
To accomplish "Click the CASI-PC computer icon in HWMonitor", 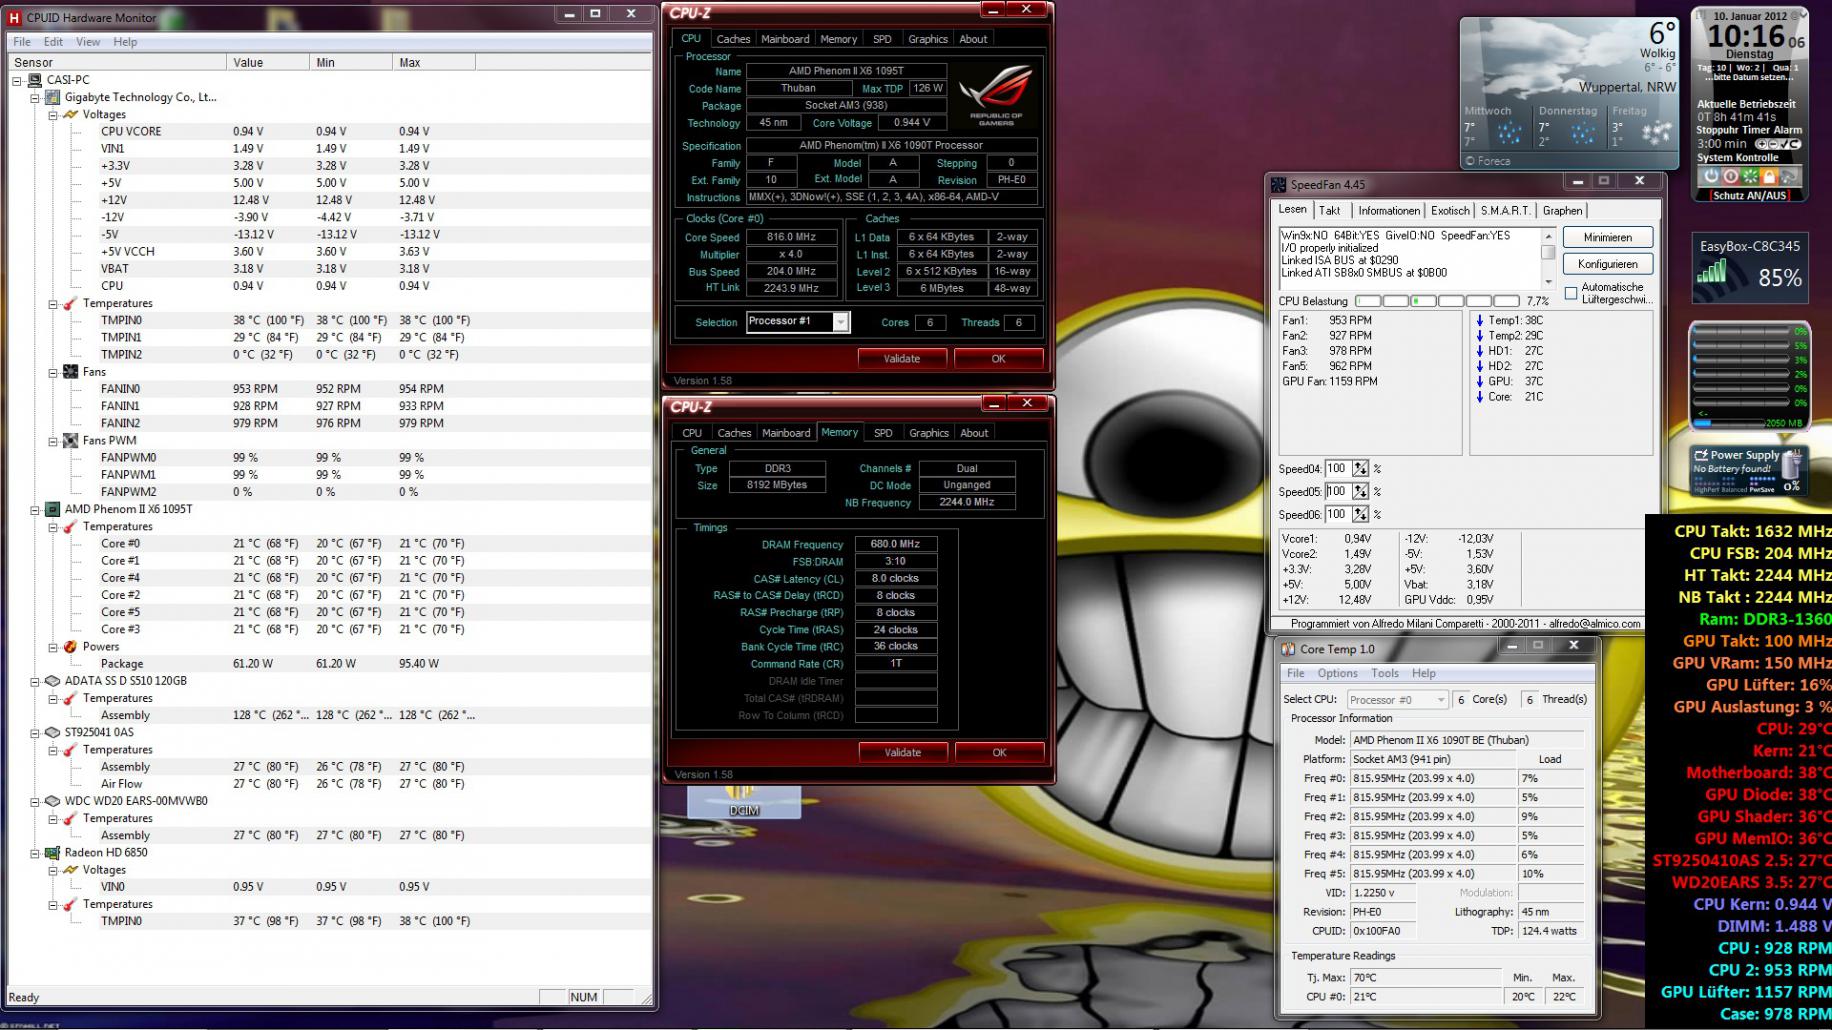I will 35,80.
